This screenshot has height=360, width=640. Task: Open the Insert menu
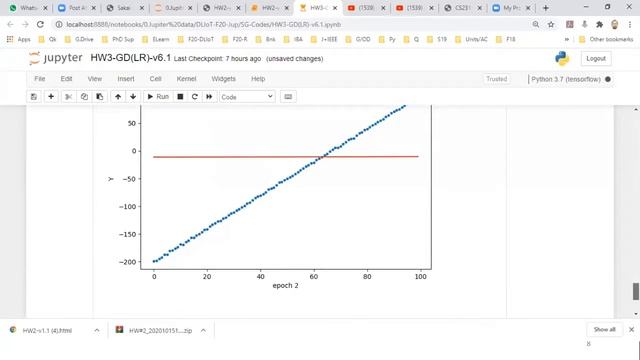126,79
